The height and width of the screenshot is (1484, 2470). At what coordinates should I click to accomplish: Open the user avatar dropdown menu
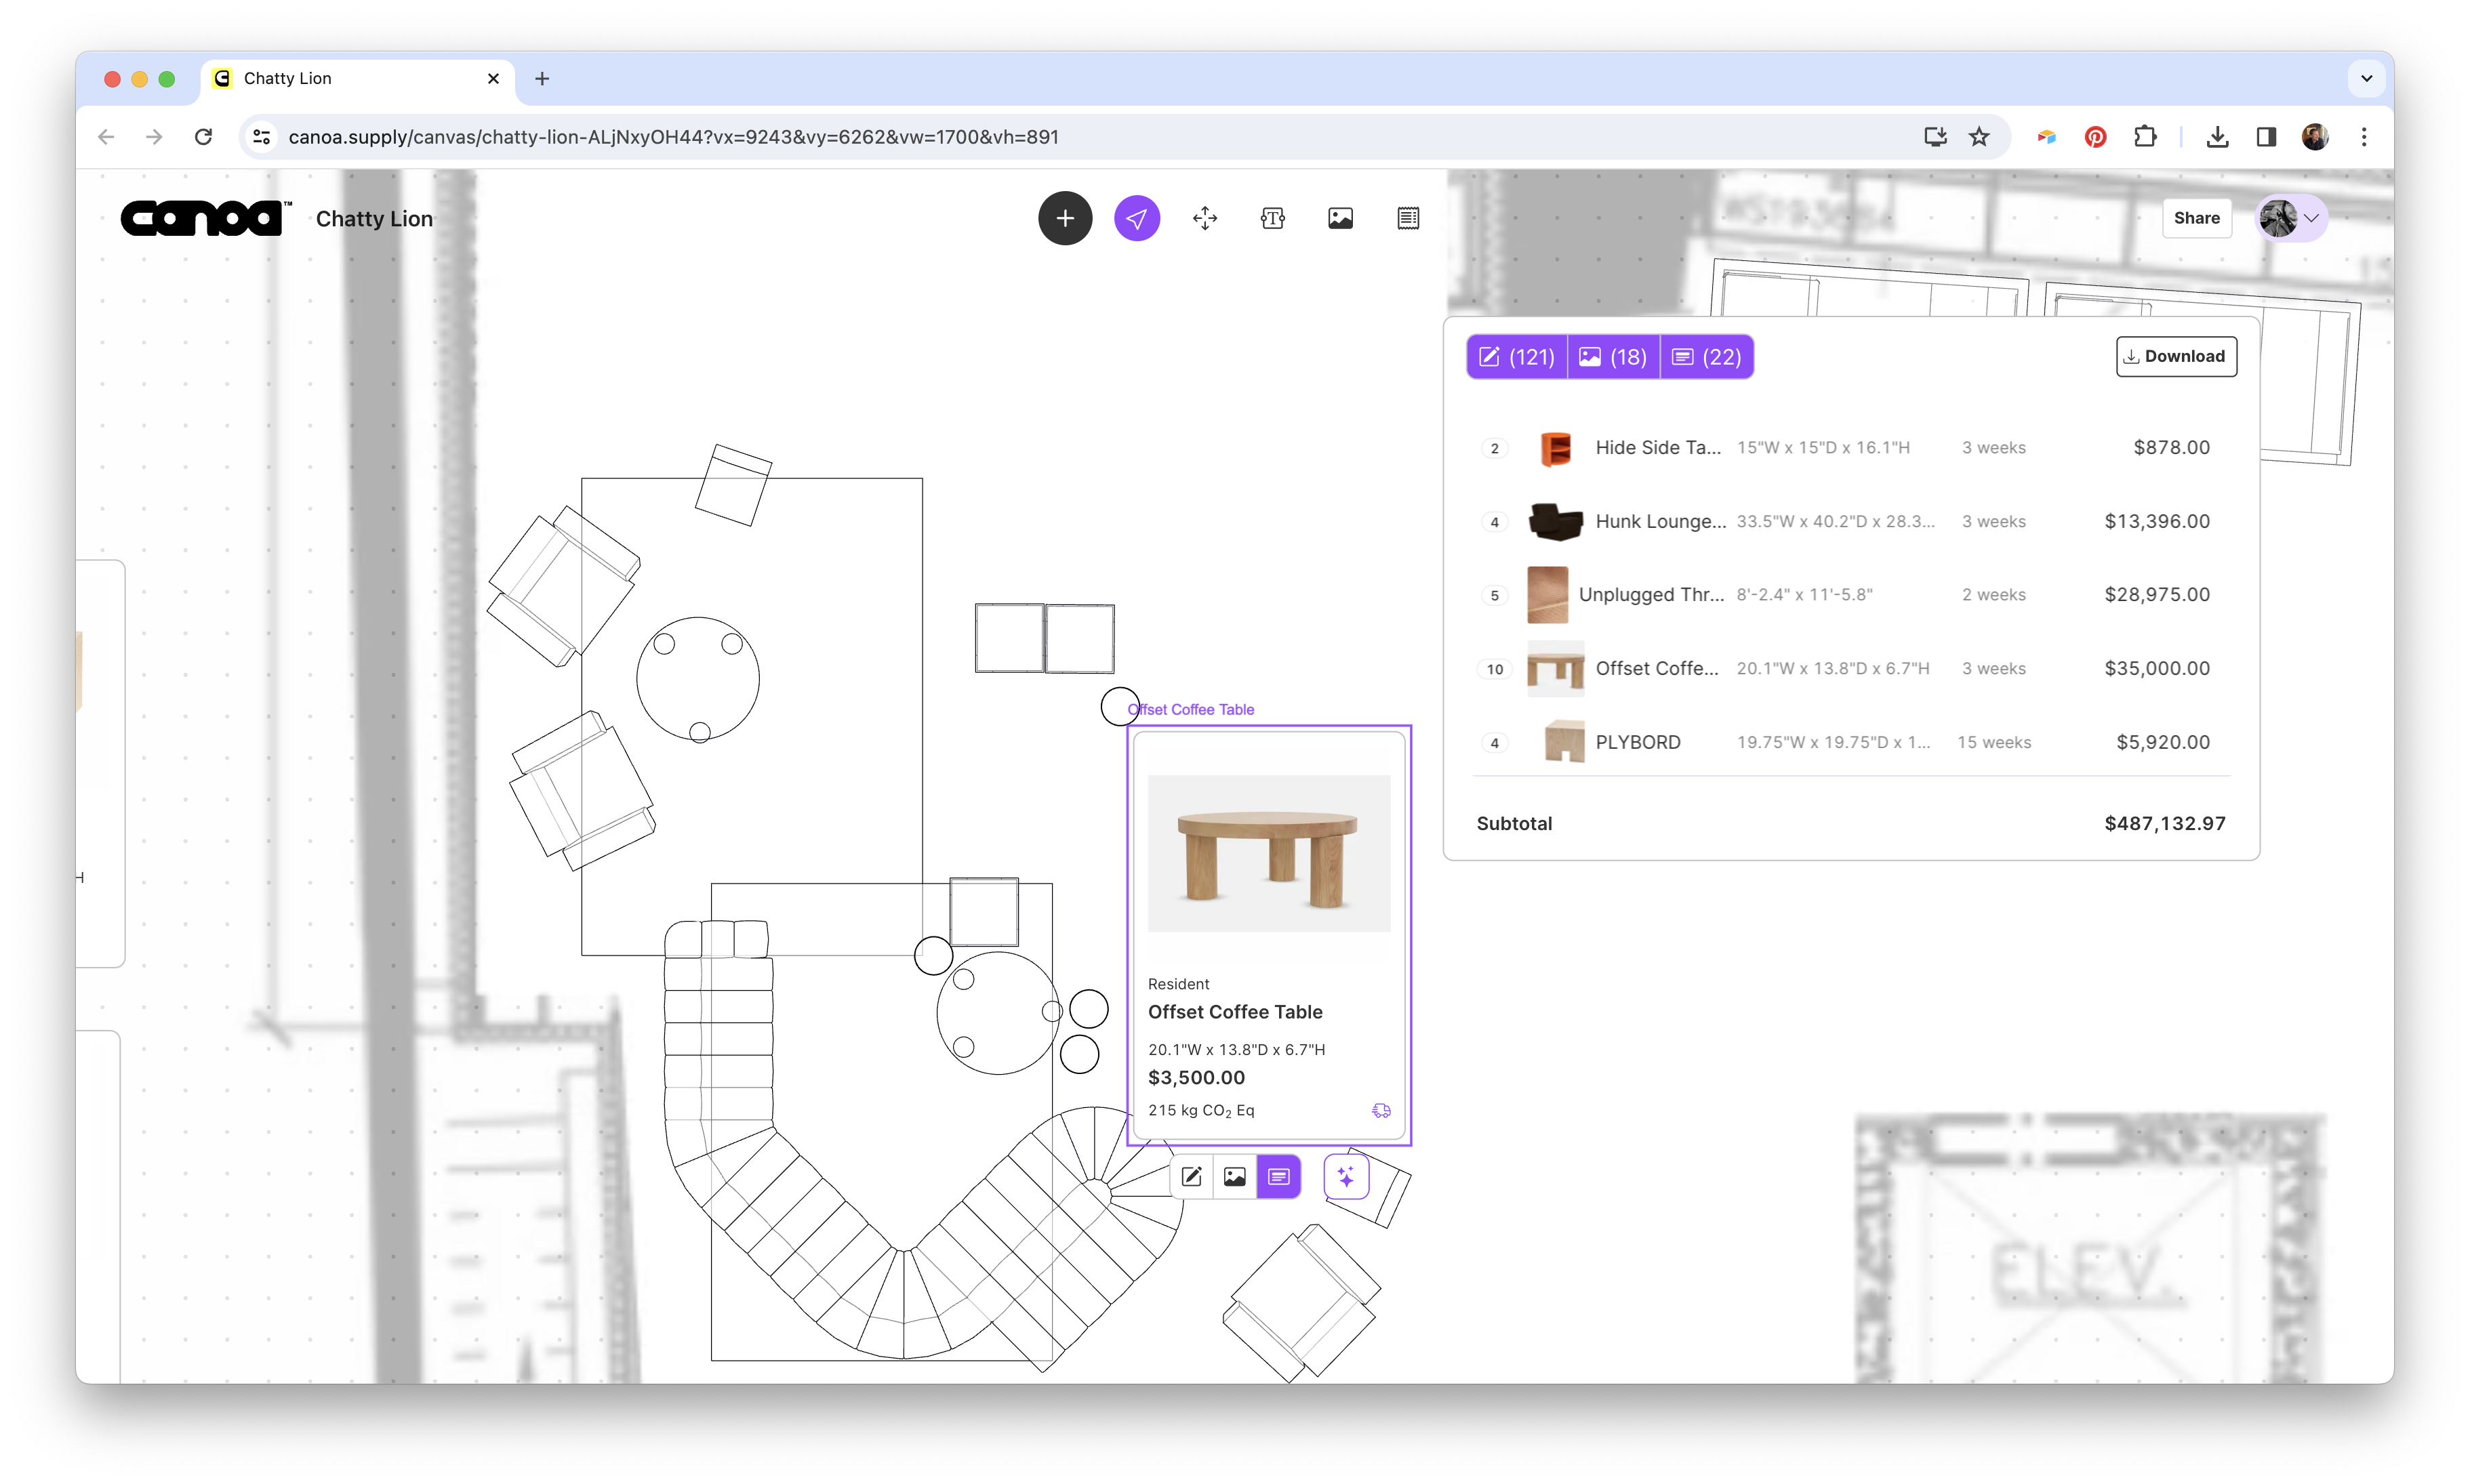[x=2292, y=218]
